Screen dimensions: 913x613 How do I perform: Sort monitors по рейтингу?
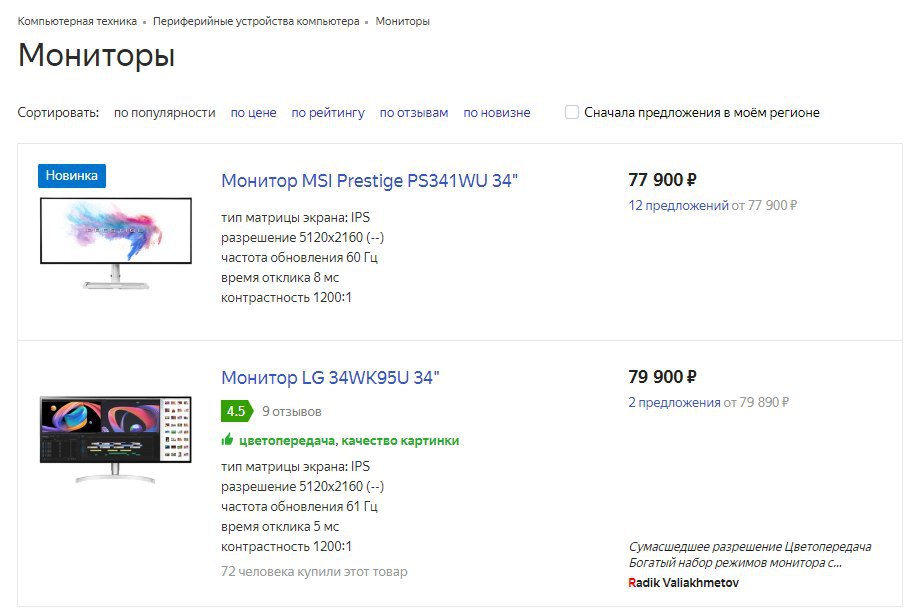pyautogui.click(x=328, y=112)
